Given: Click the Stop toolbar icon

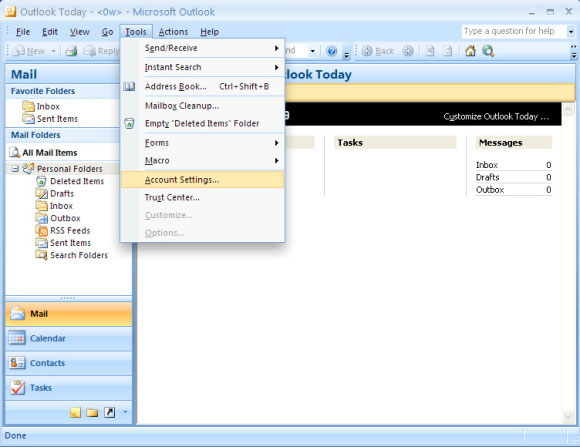Looking at the screenshot, I should tap(430, 51).
